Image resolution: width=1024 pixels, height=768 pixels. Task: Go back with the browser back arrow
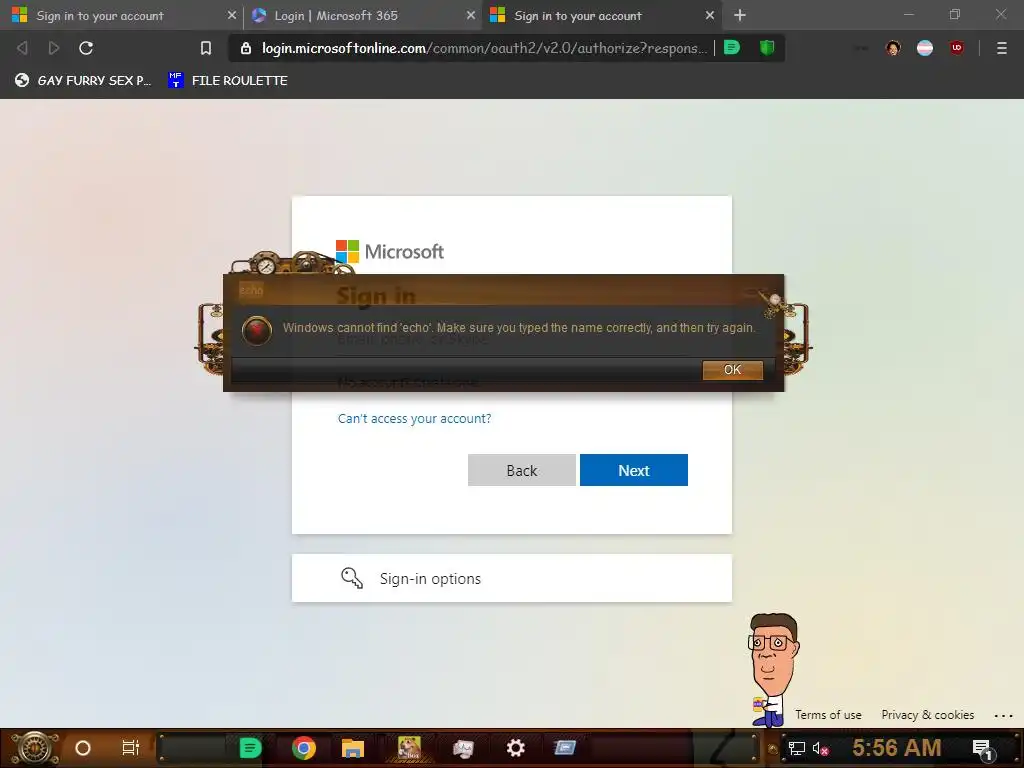click(22, 48)
